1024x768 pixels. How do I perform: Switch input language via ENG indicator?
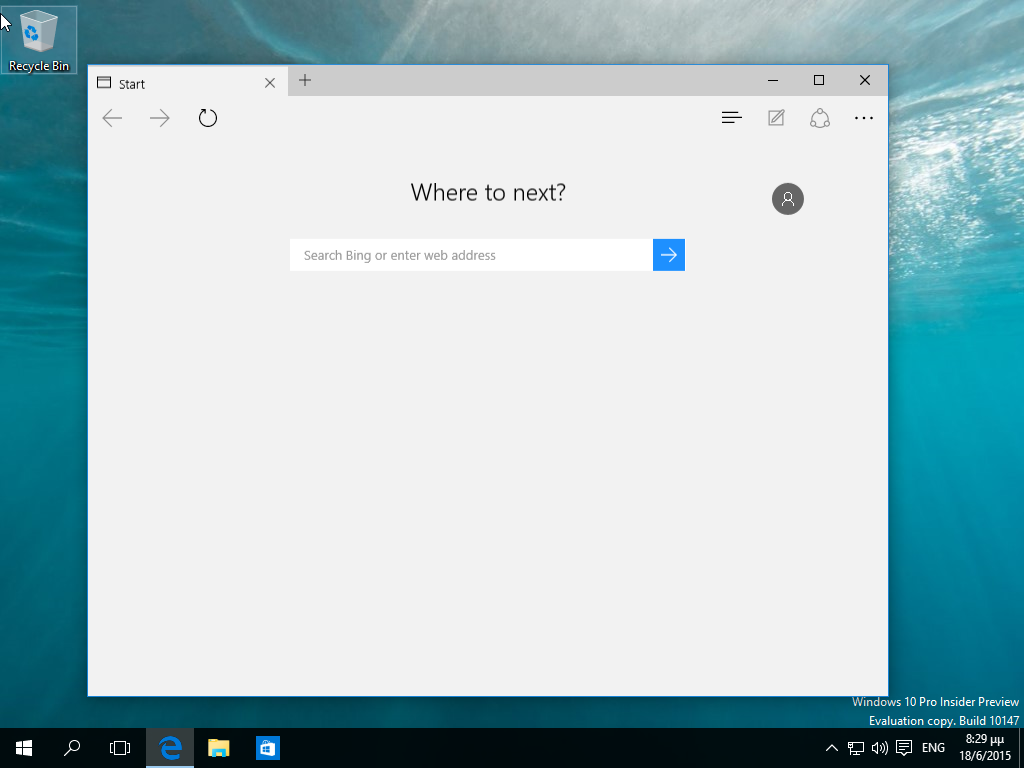(x=933, y=748)
